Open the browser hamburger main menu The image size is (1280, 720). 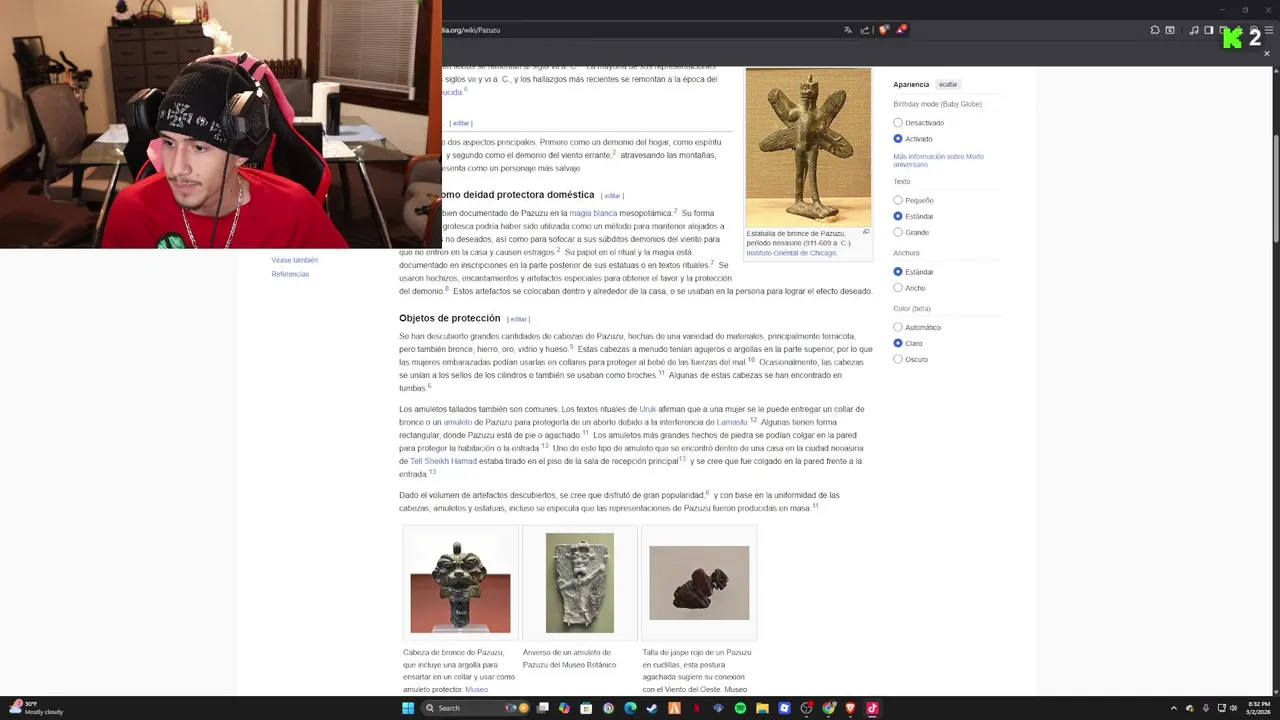(1269, 30)
